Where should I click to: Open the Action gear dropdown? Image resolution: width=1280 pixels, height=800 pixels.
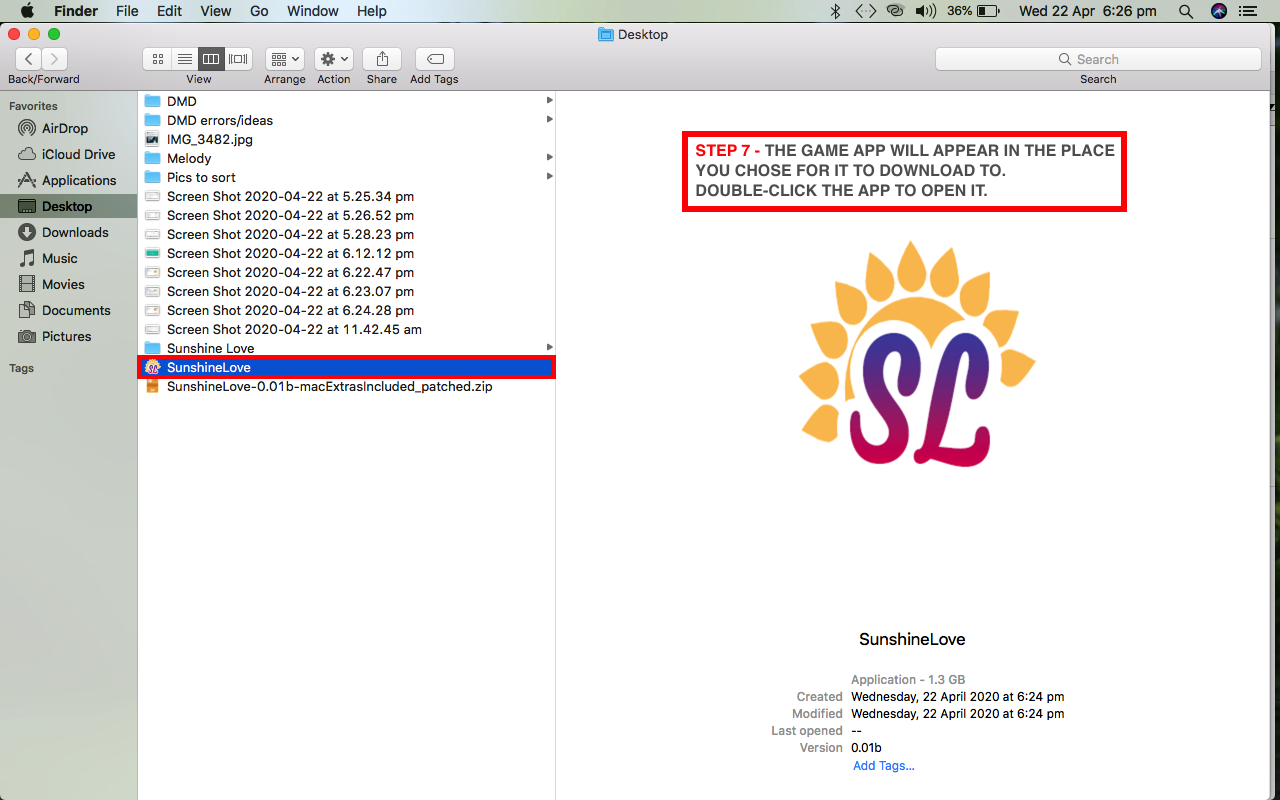[333, 59]
